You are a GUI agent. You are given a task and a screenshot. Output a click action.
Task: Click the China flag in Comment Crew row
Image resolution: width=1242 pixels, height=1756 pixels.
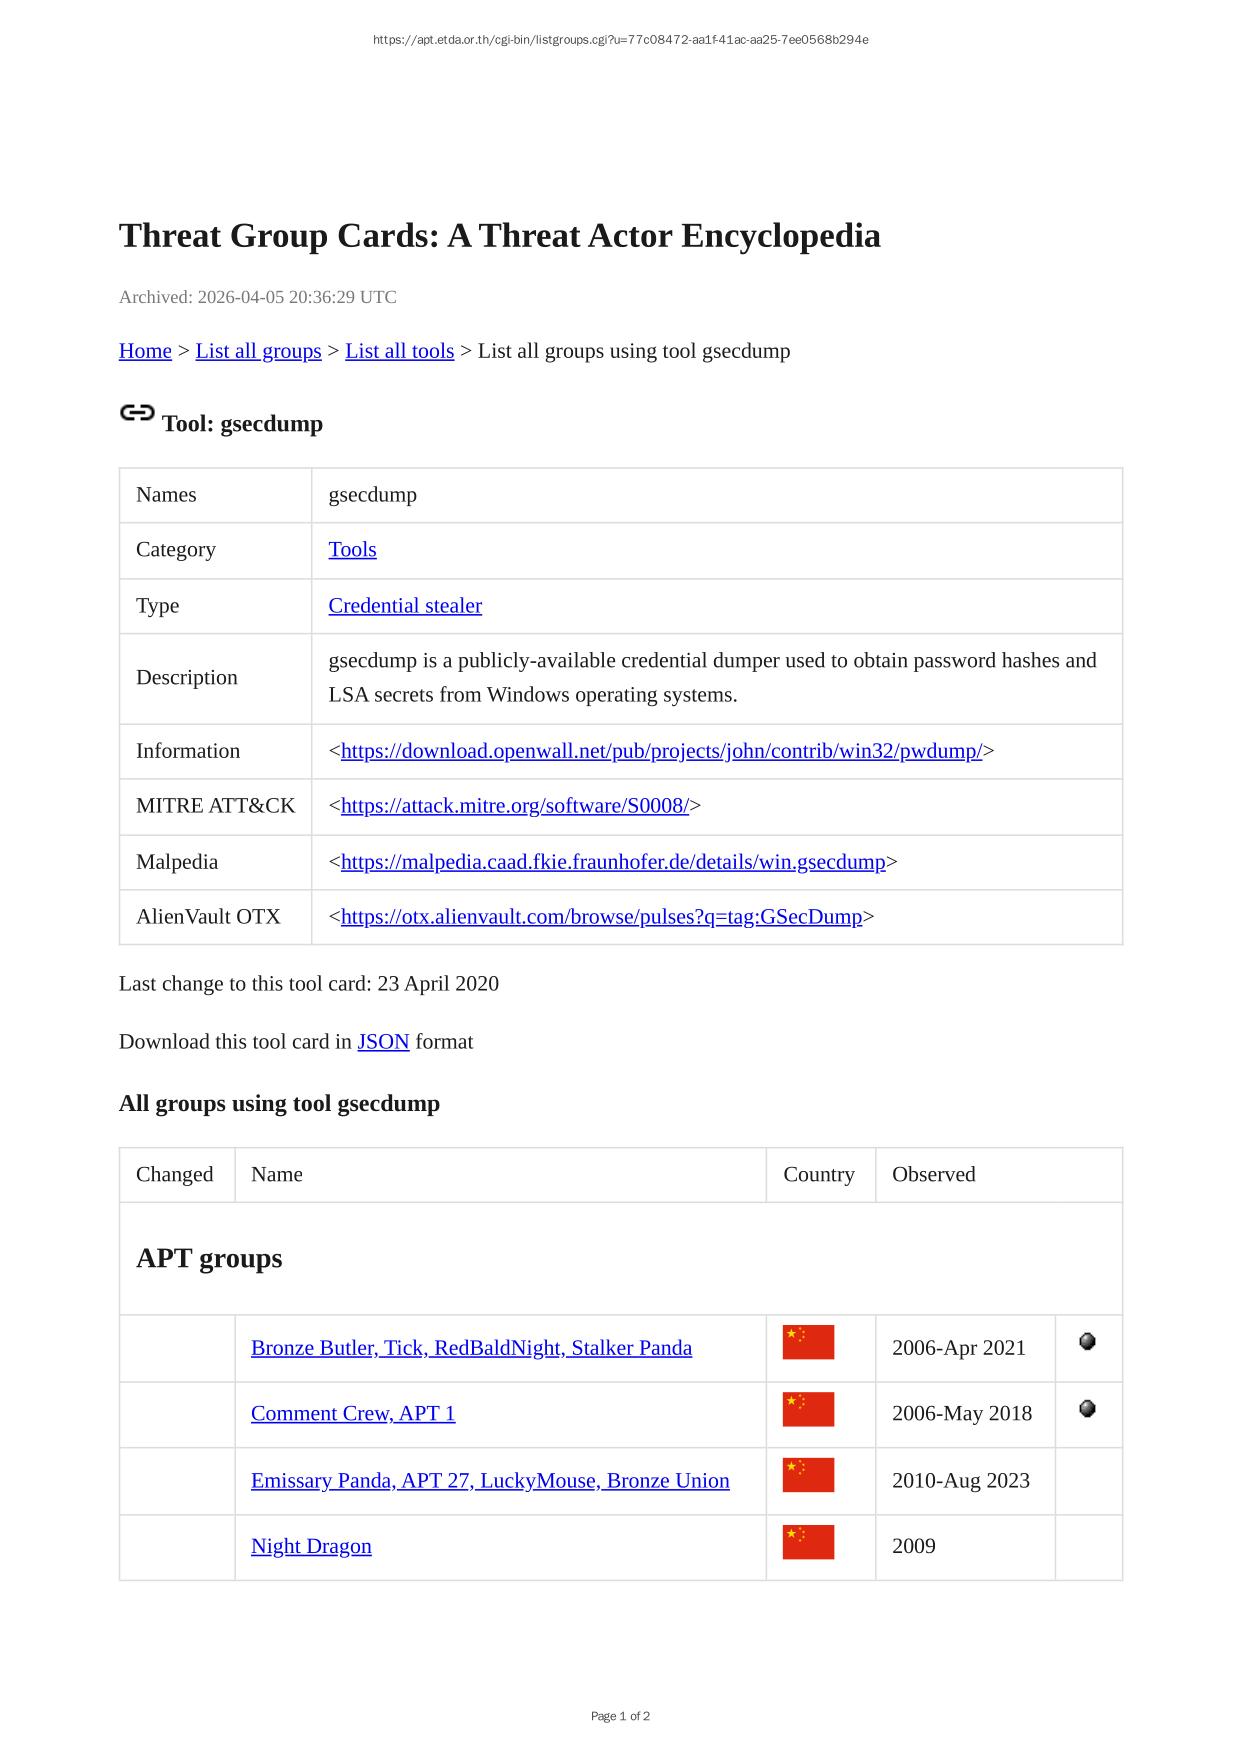808,1409
